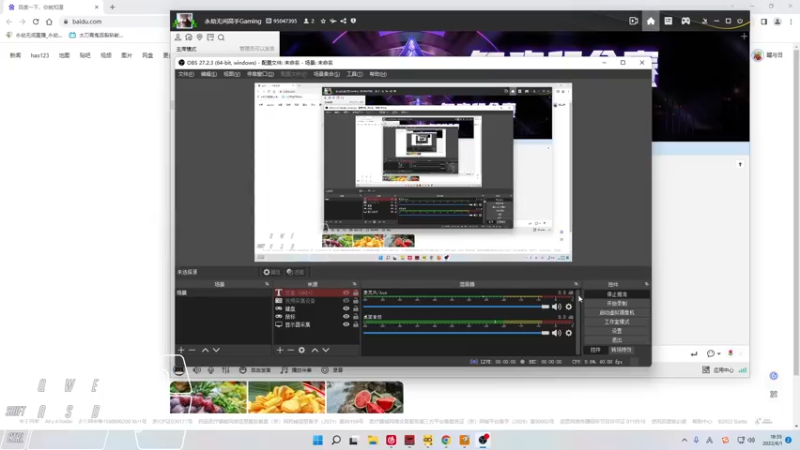Toggle visibility of the third source (keyboard)
This screenshot has height=450, width=800.
(x=346, y=309)
